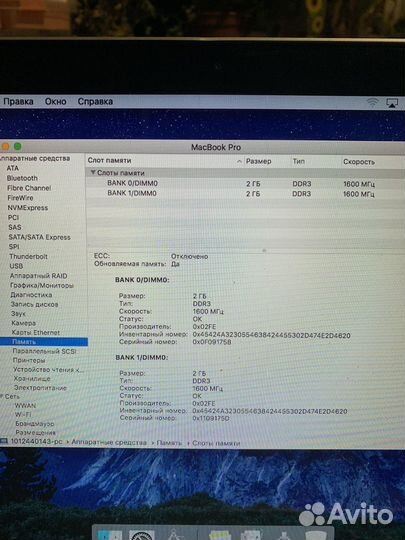Click the AirPlay display icon
The height and width of the screenshot is (540, 405).
[392, 103]
